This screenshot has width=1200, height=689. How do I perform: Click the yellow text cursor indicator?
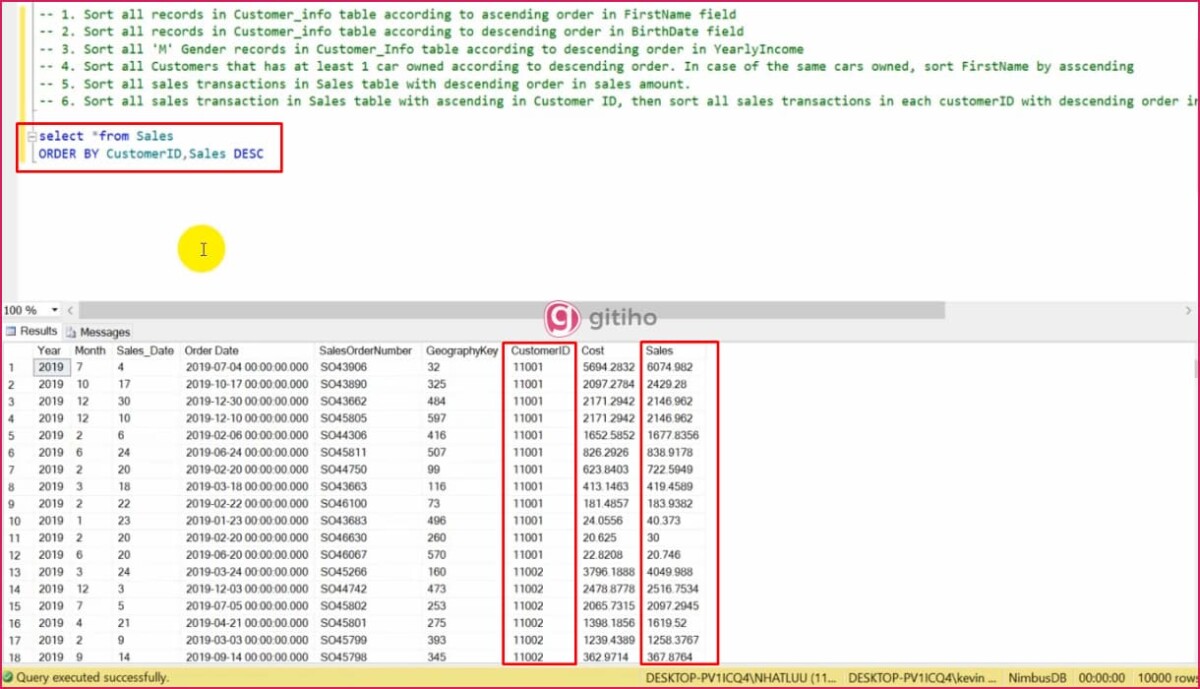pos(202,248)
